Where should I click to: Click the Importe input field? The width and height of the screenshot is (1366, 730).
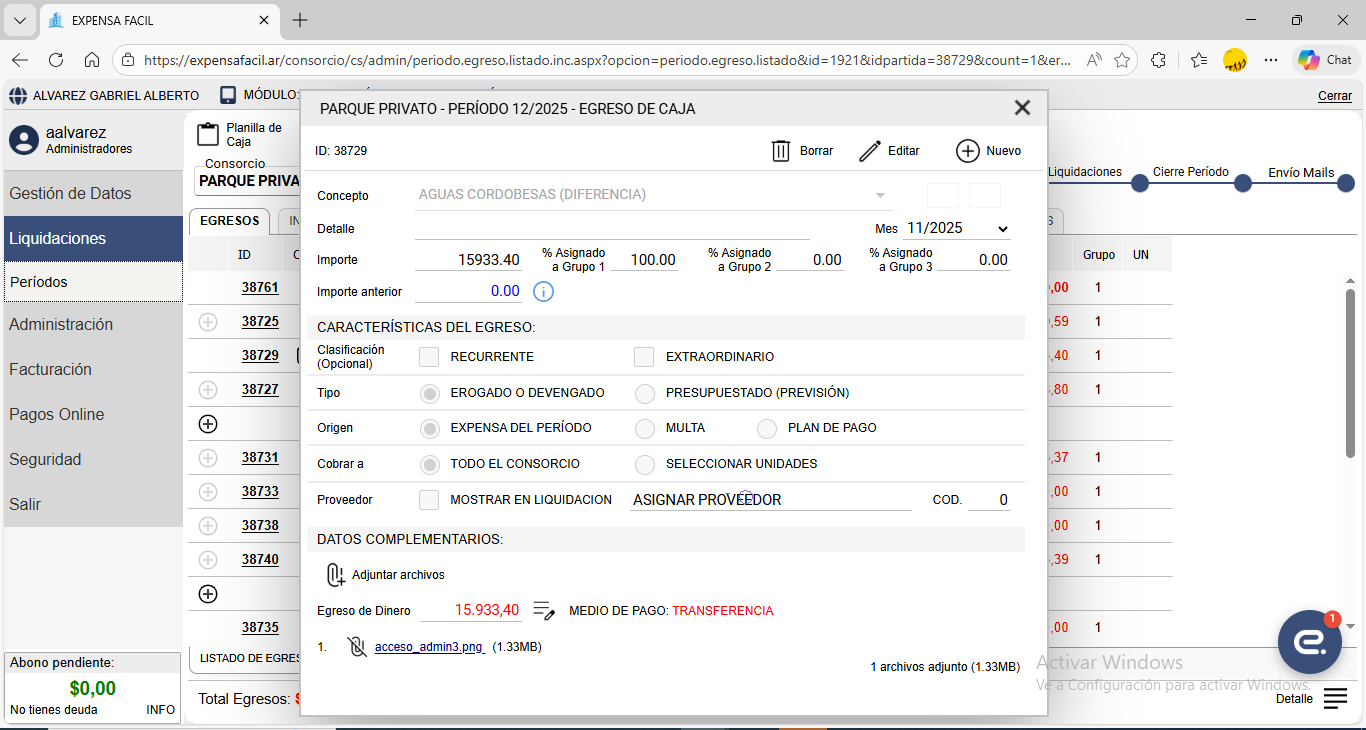[468, 260]
